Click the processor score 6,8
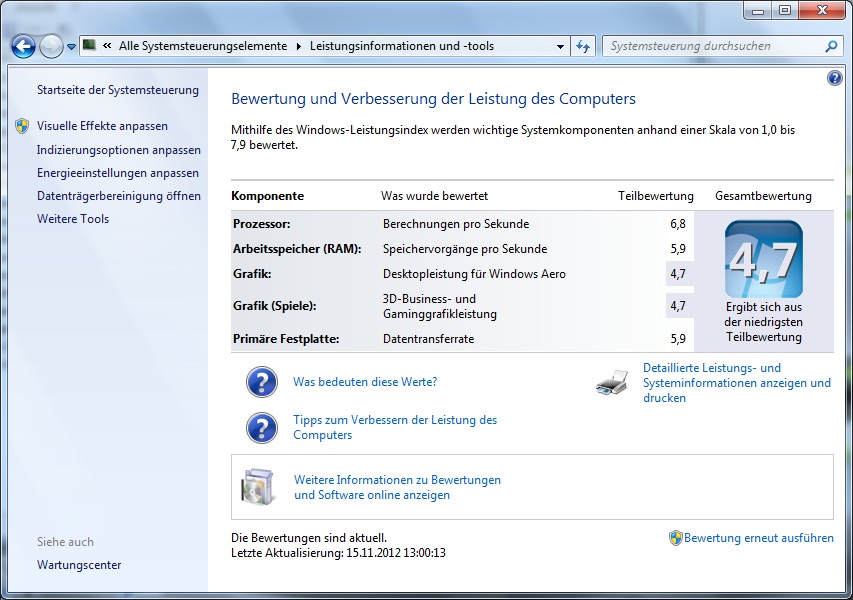The height and width of the screenshot is (600, 853). 678,224
